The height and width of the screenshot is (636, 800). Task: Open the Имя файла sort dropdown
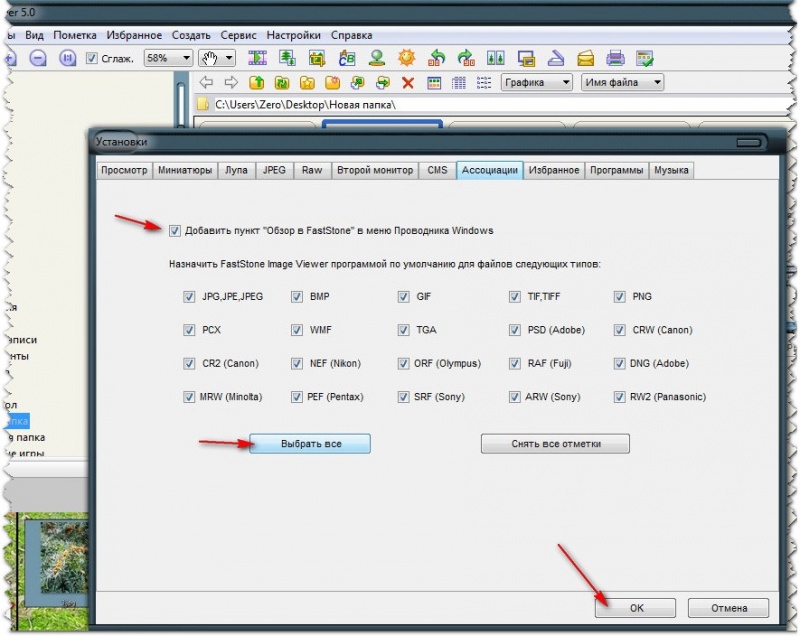622,82
